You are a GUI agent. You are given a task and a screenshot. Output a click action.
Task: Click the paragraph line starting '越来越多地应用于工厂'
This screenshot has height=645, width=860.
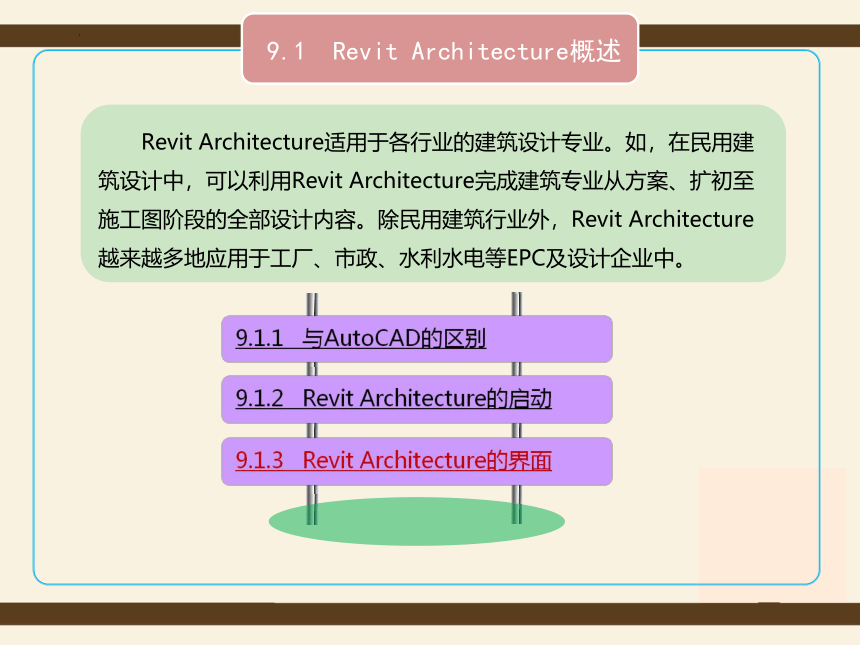(x=392, y=258)
